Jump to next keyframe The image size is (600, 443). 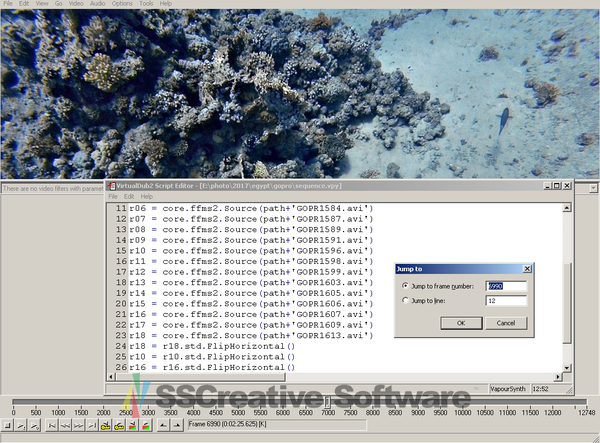[x=119, y=425]
